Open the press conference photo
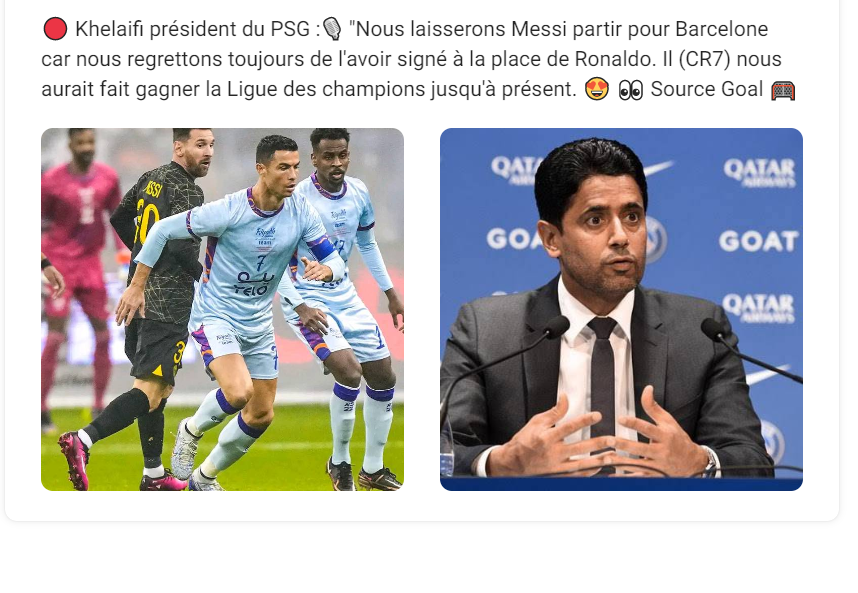Viewport: 858px width, 593px height. 621,309
